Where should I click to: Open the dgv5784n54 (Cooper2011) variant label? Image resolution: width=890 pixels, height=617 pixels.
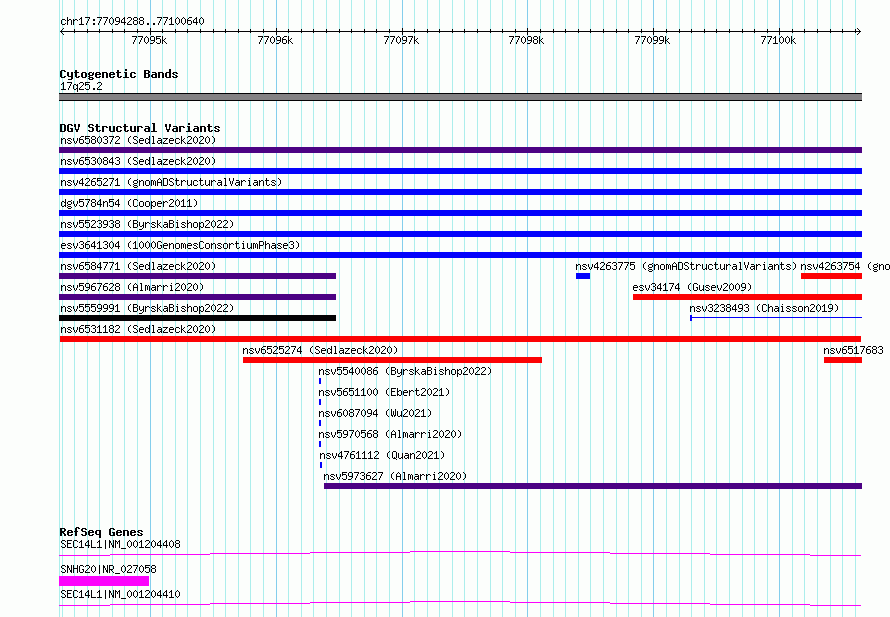click(x=129, y=203)
